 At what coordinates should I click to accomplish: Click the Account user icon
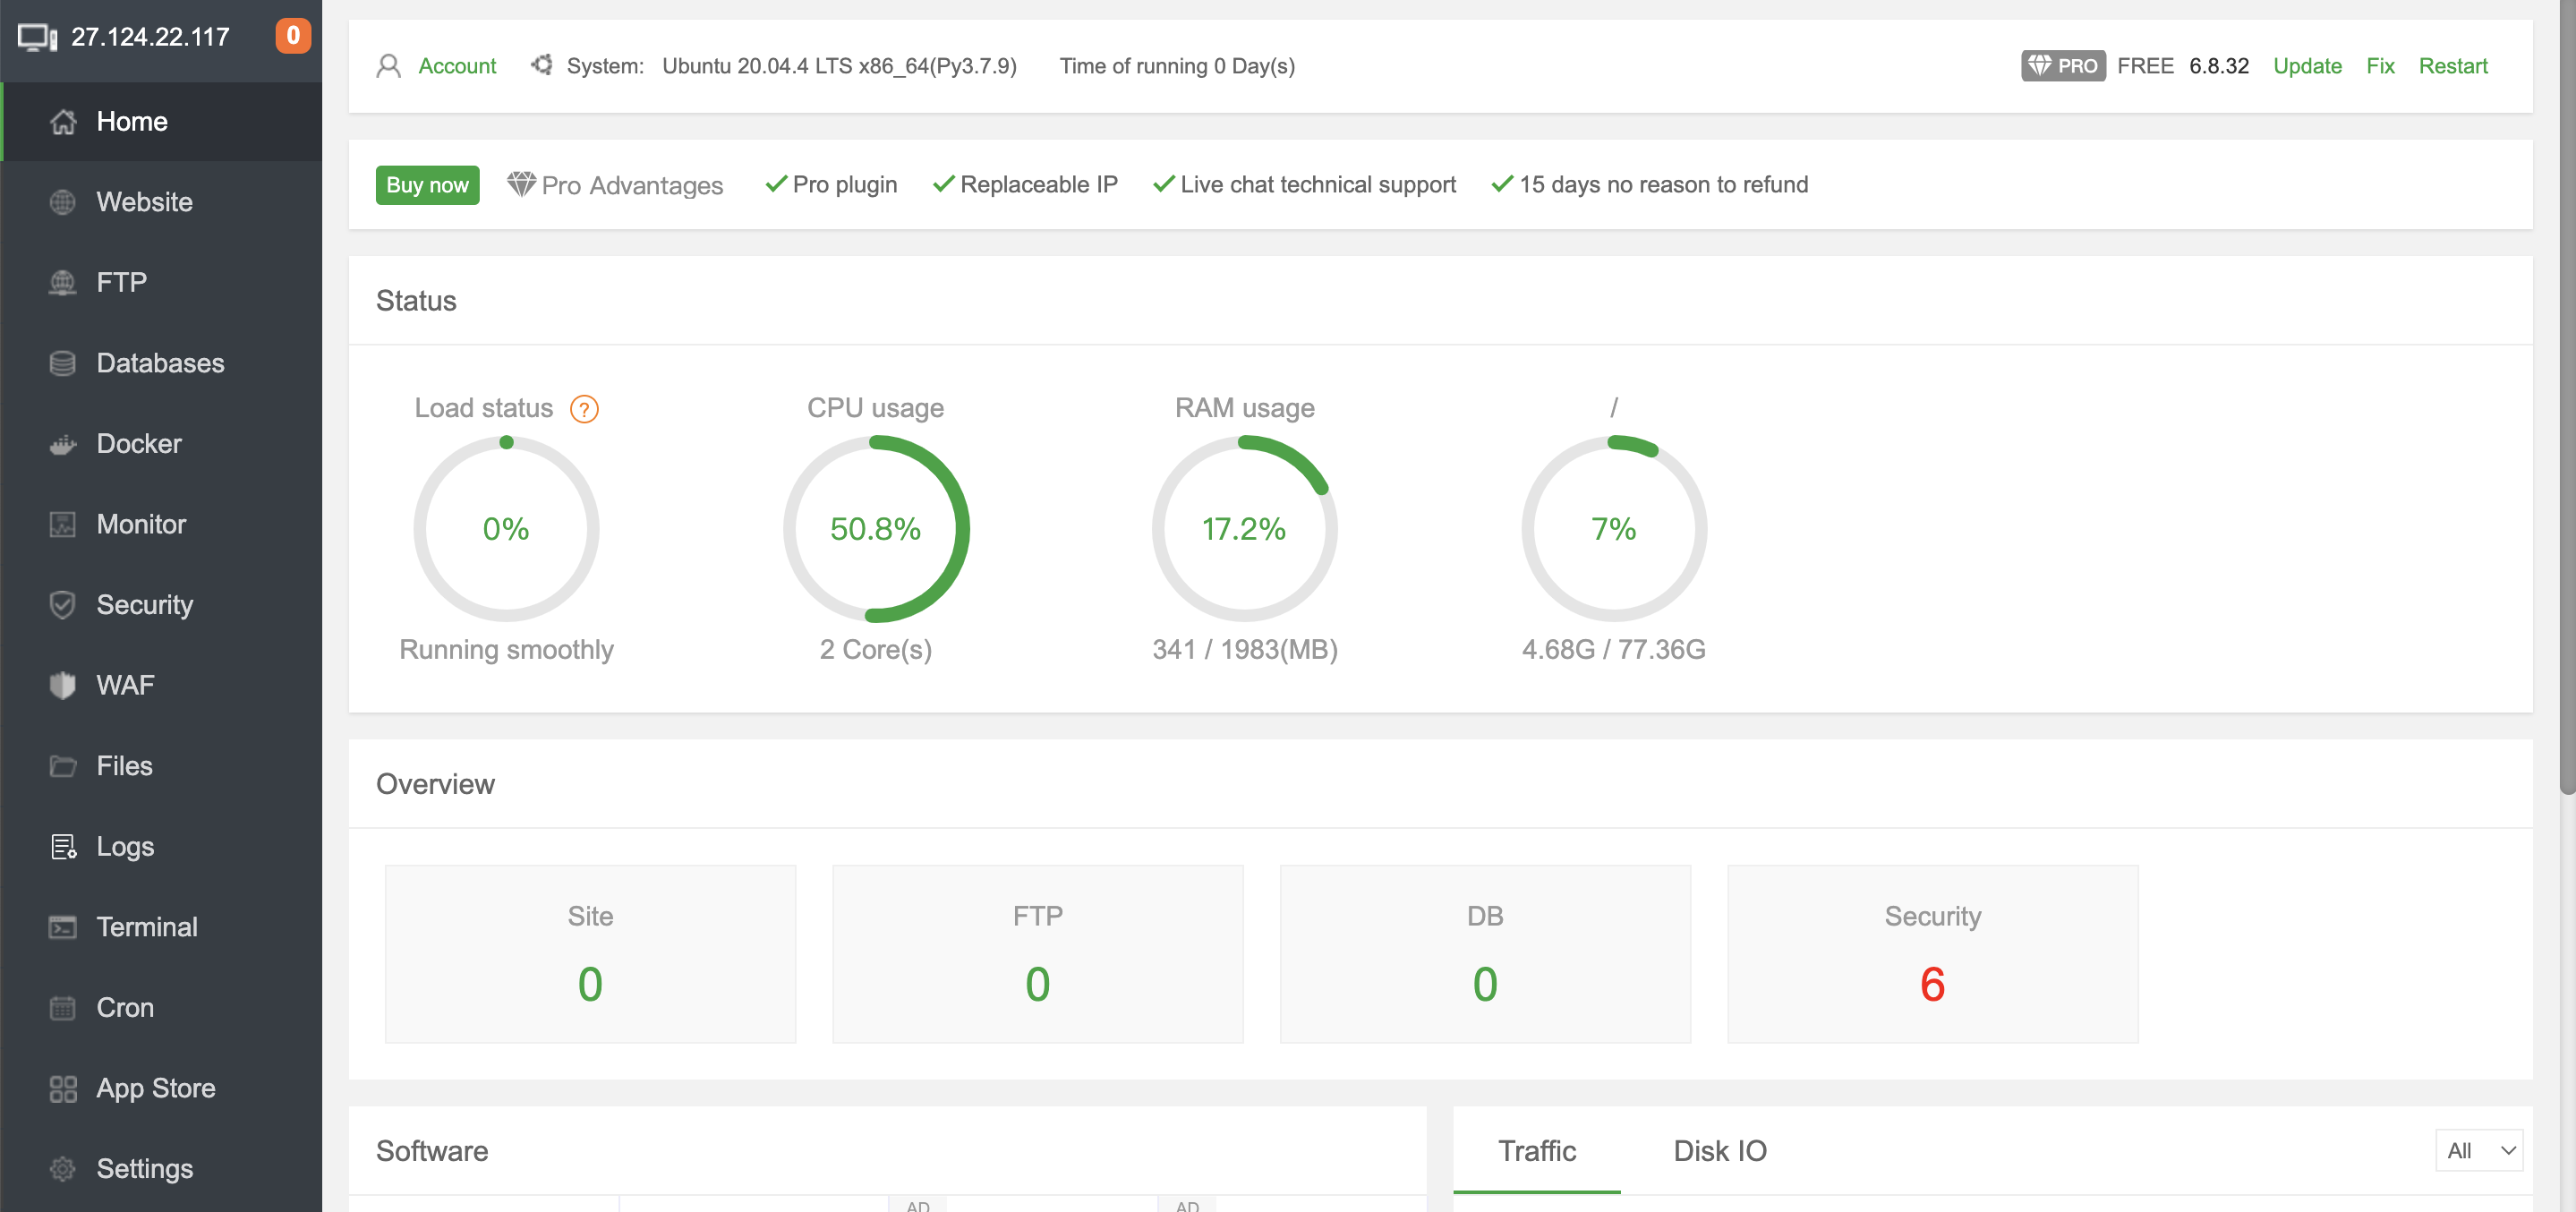[x=388, y=66]
